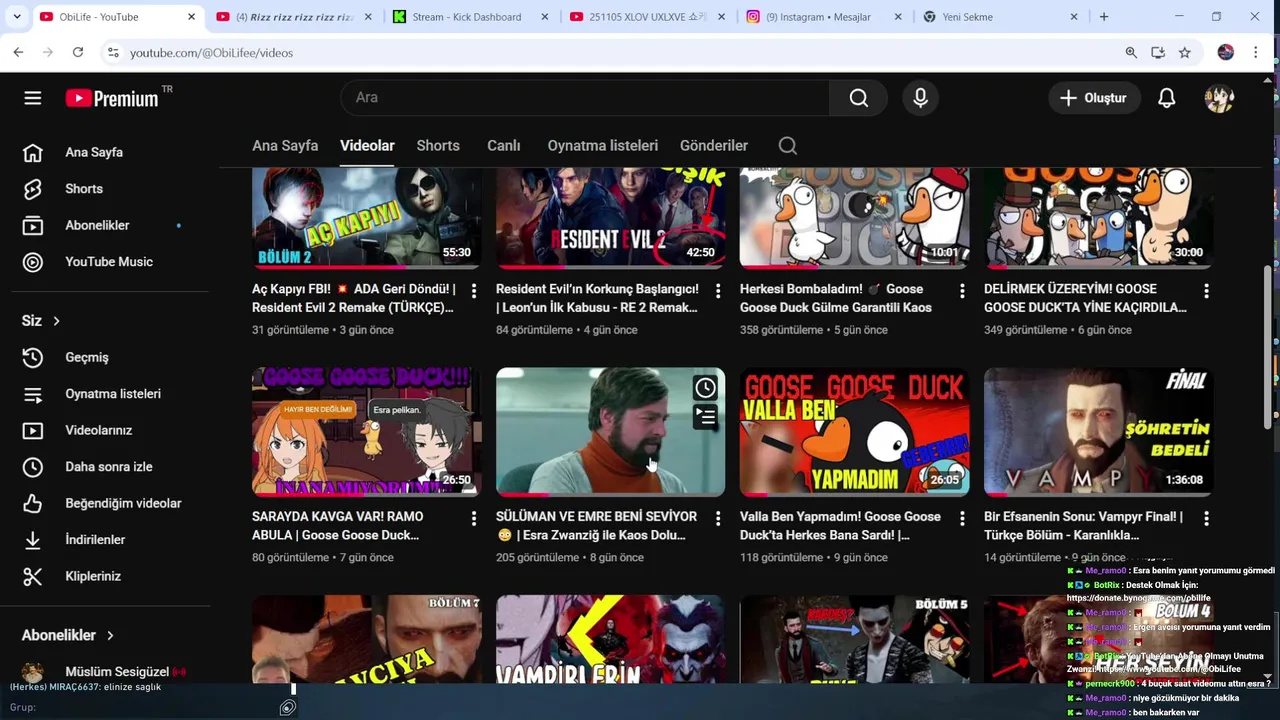Start voice search with microphone icon

pos(920,97)
